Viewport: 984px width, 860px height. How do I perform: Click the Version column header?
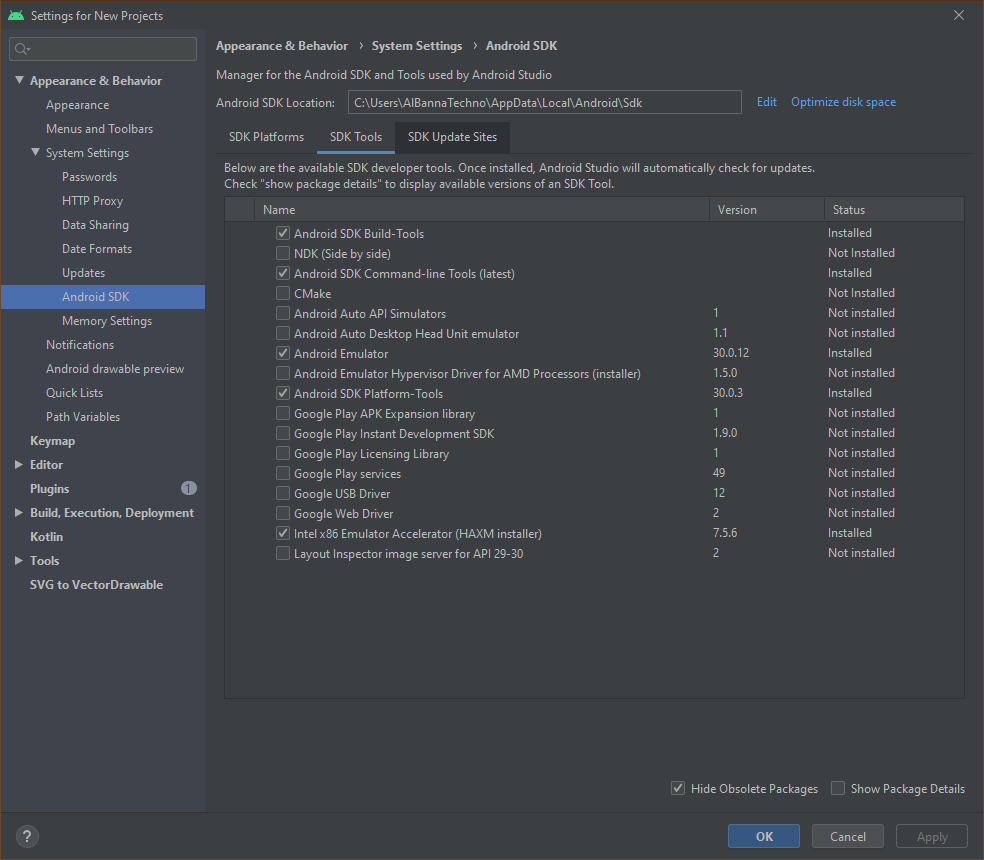point(766,210)
